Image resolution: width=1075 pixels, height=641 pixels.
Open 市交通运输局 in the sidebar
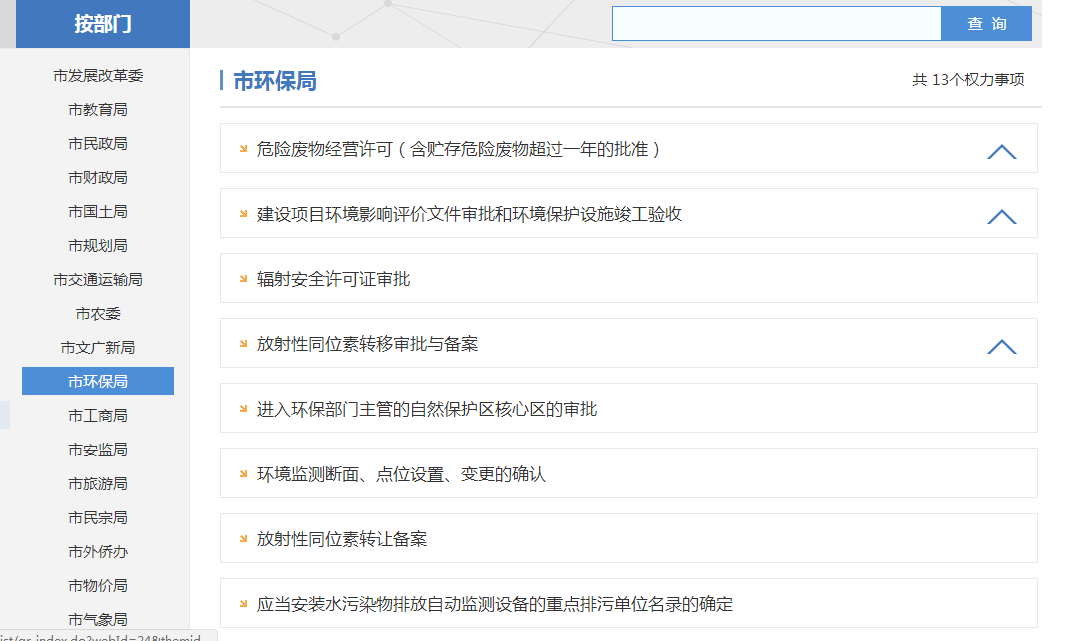tap(98, 280)
